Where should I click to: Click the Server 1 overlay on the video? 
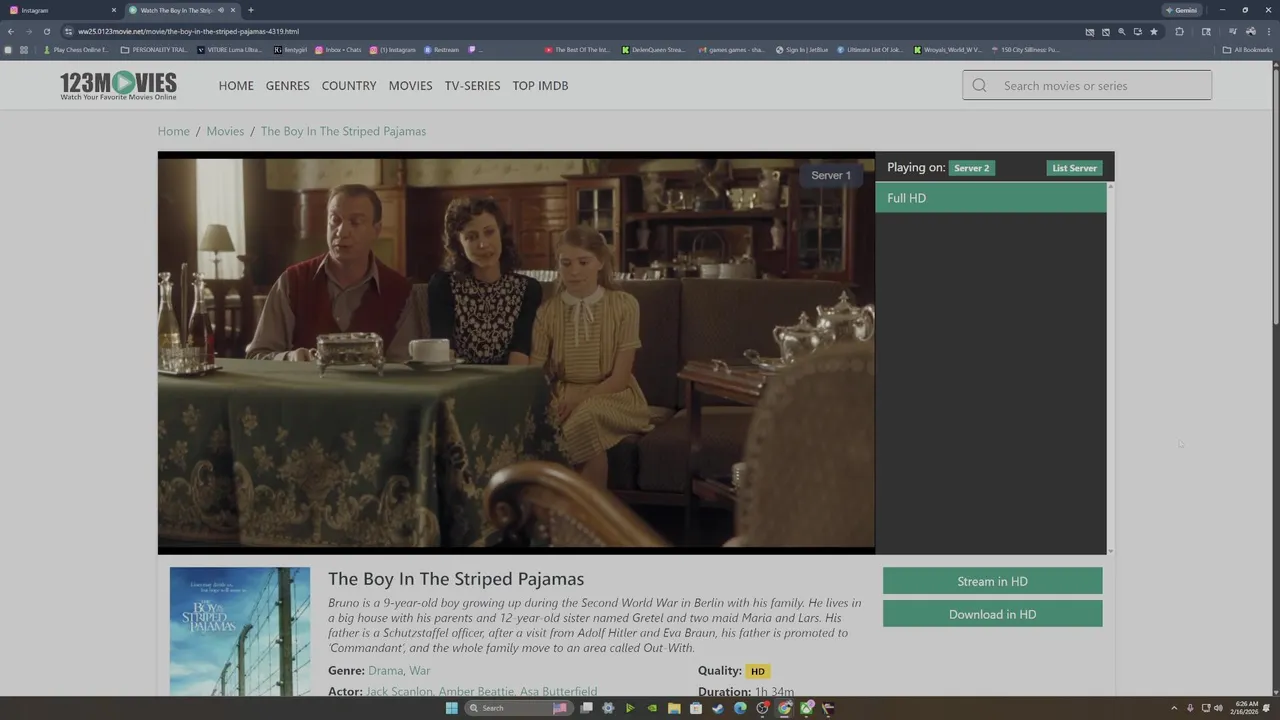click(831, 175)
